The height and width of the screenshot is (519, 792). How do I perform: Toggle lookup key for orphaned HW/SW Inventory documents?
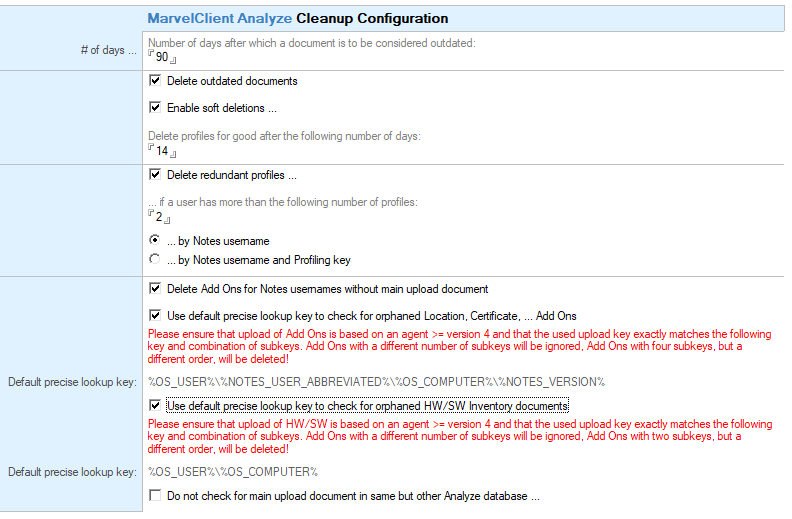coord(155,405)
